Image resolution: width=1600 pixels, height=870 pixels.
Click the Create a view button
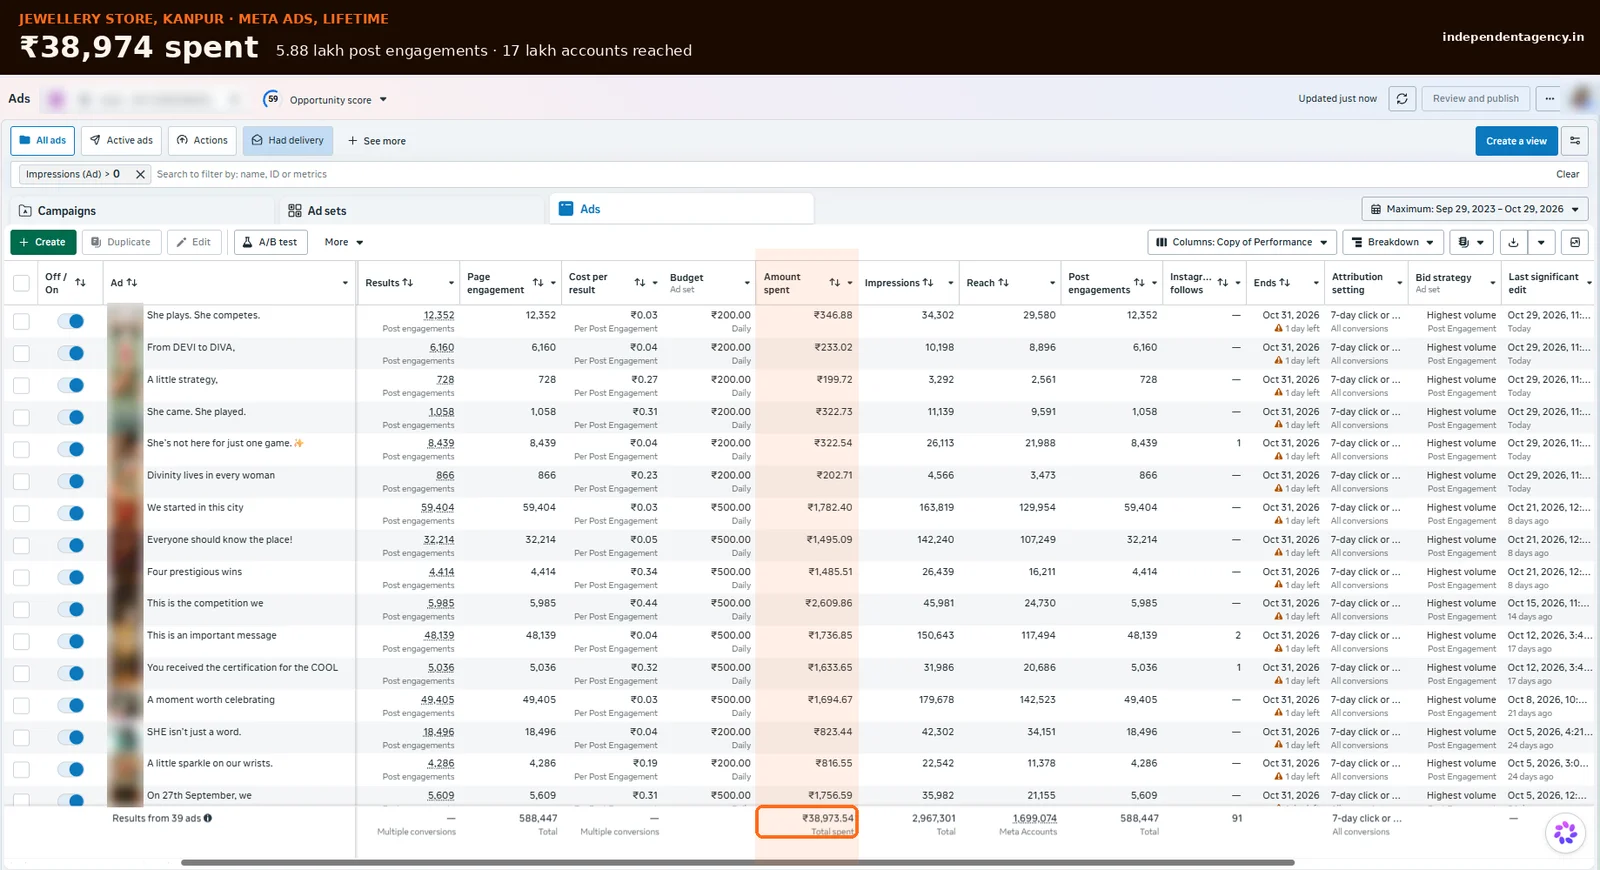pos(1516,141)
